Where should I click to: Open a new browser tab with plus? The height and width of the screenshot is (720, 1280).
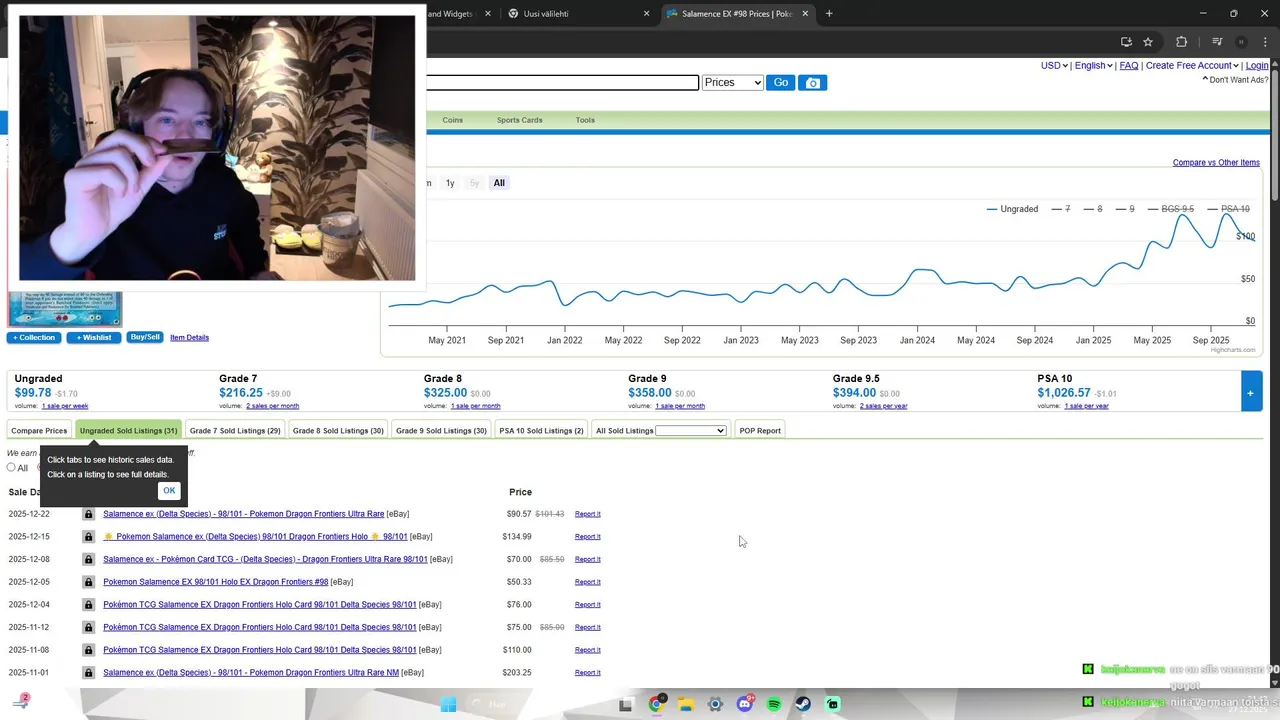pyautogui.click(x=829, y=14)
